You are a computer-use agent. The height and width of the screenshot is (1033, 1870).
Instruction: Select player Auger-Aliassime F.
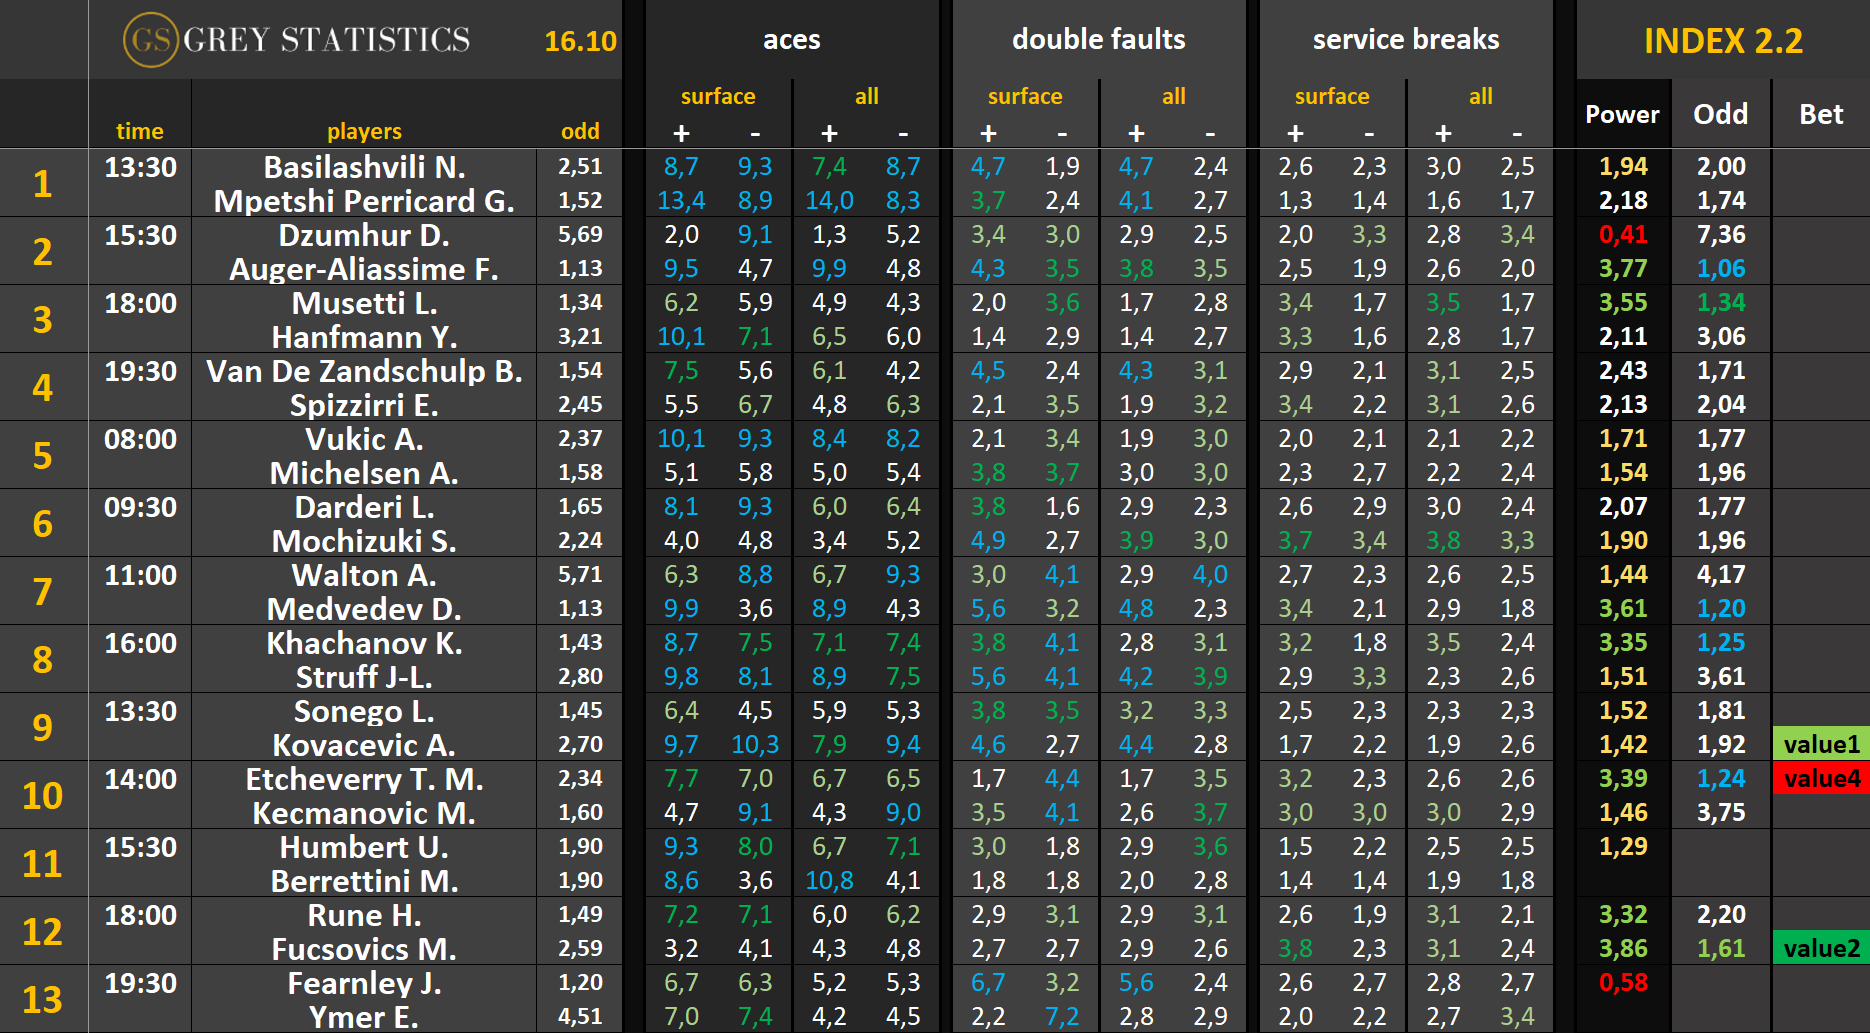click(x=364, y=269)
